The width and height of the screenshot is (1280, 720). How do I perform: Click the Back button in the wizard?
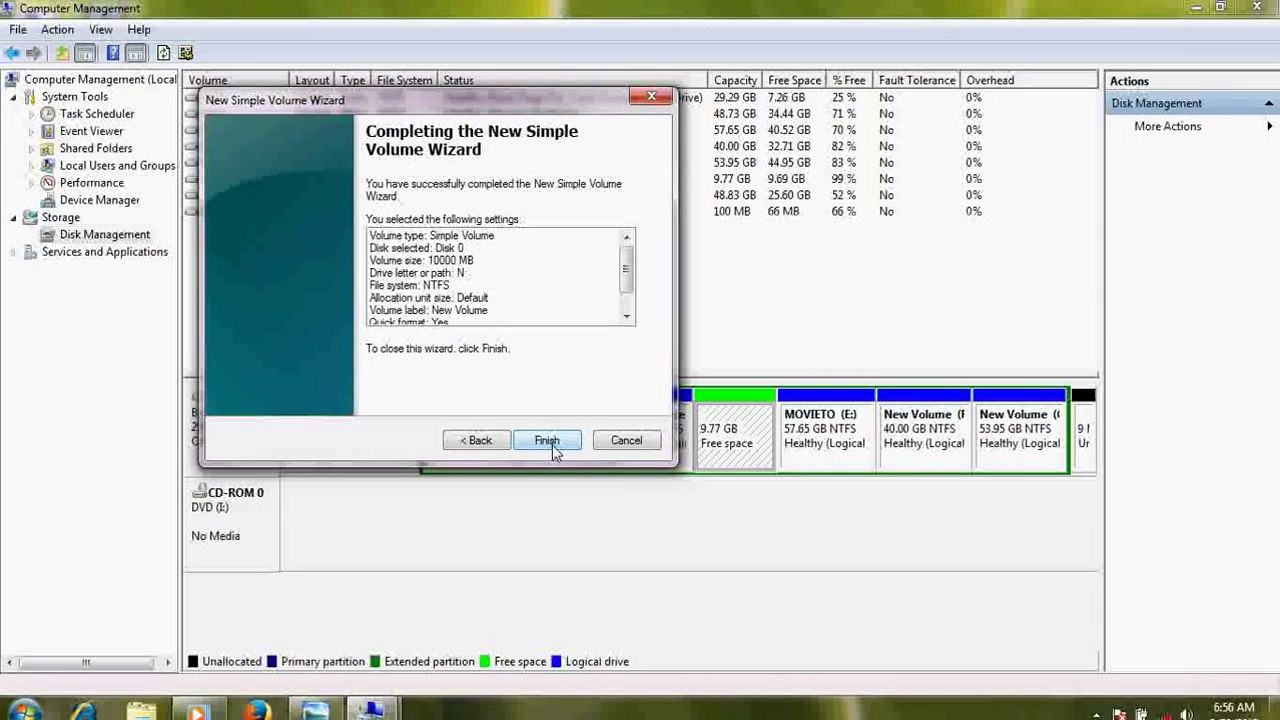point(476,440)
